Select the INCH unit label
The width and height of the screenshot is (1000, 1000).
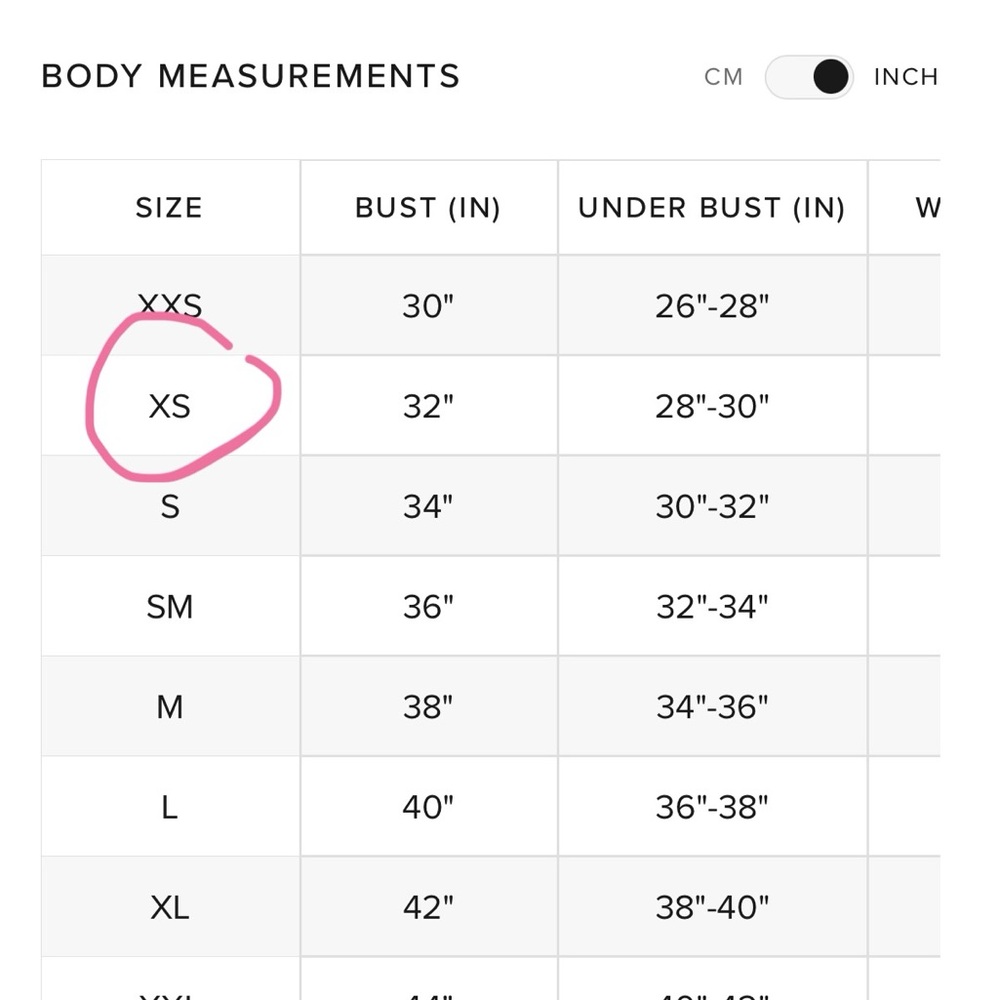point(906,77)
